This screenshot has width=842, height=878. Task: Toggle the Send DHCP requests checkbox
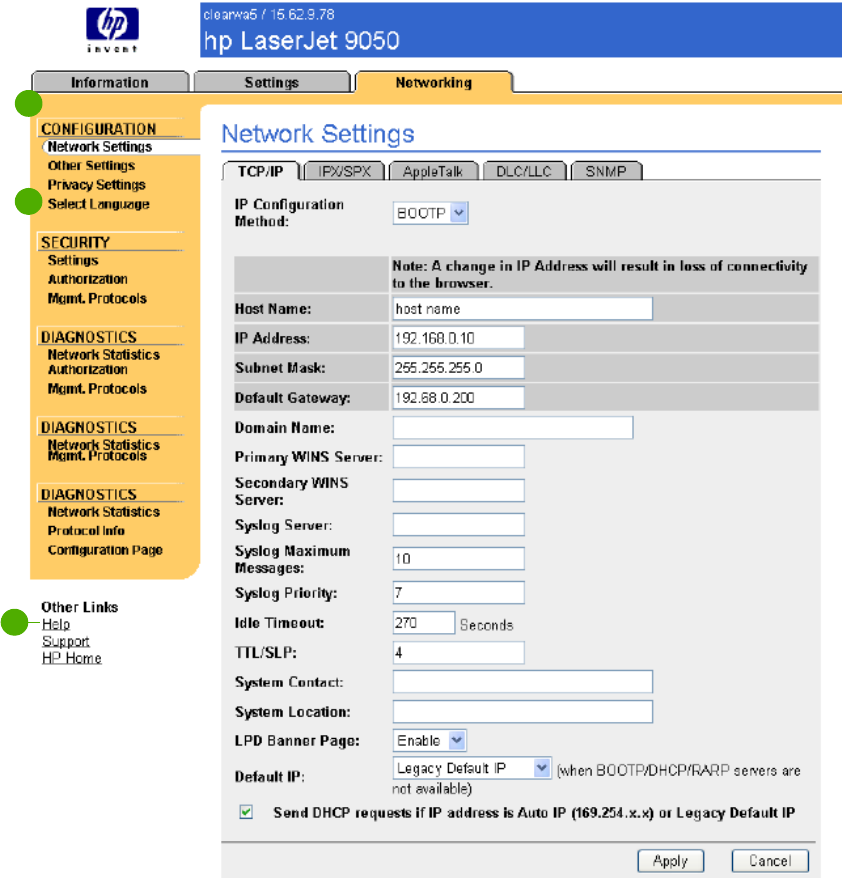coord(246,812)
